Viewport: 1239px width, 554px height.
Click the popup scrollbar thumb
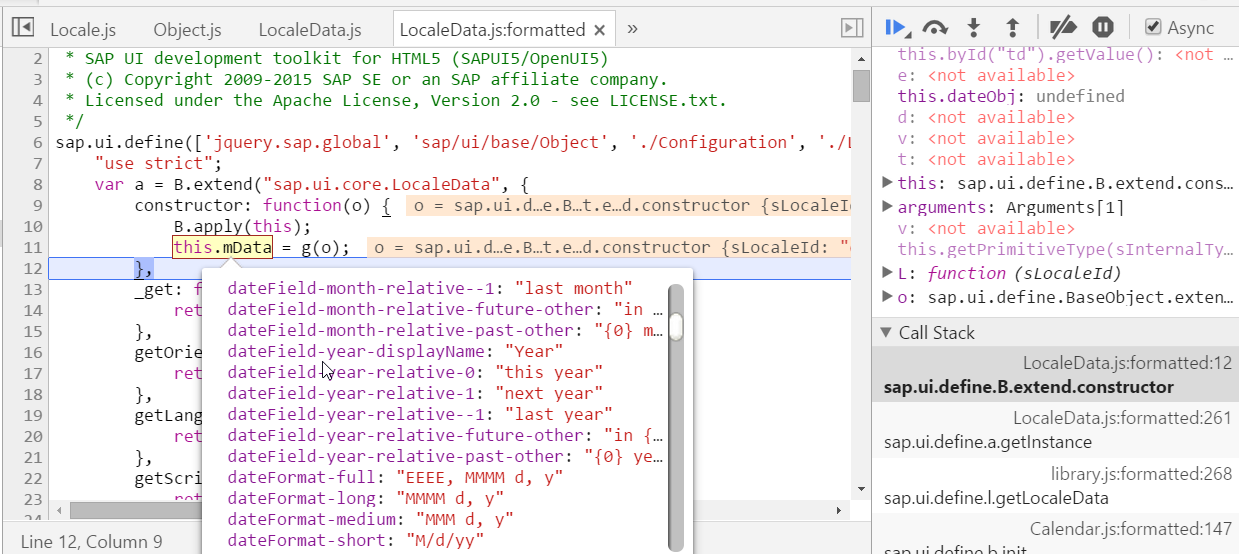[x=676, y=326]
